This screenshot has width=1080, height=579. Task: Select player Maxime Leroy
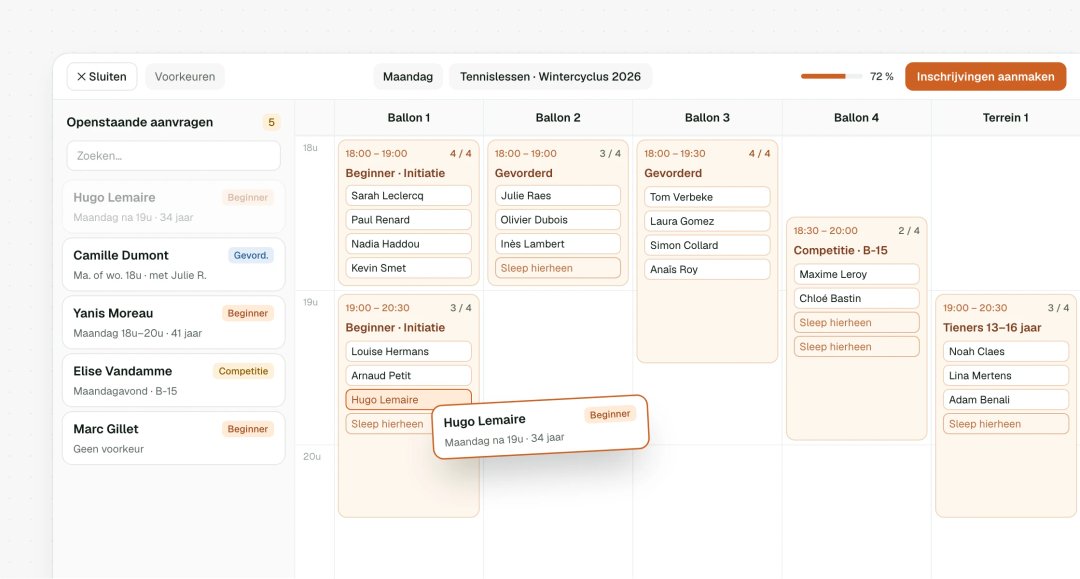point(856,274)
